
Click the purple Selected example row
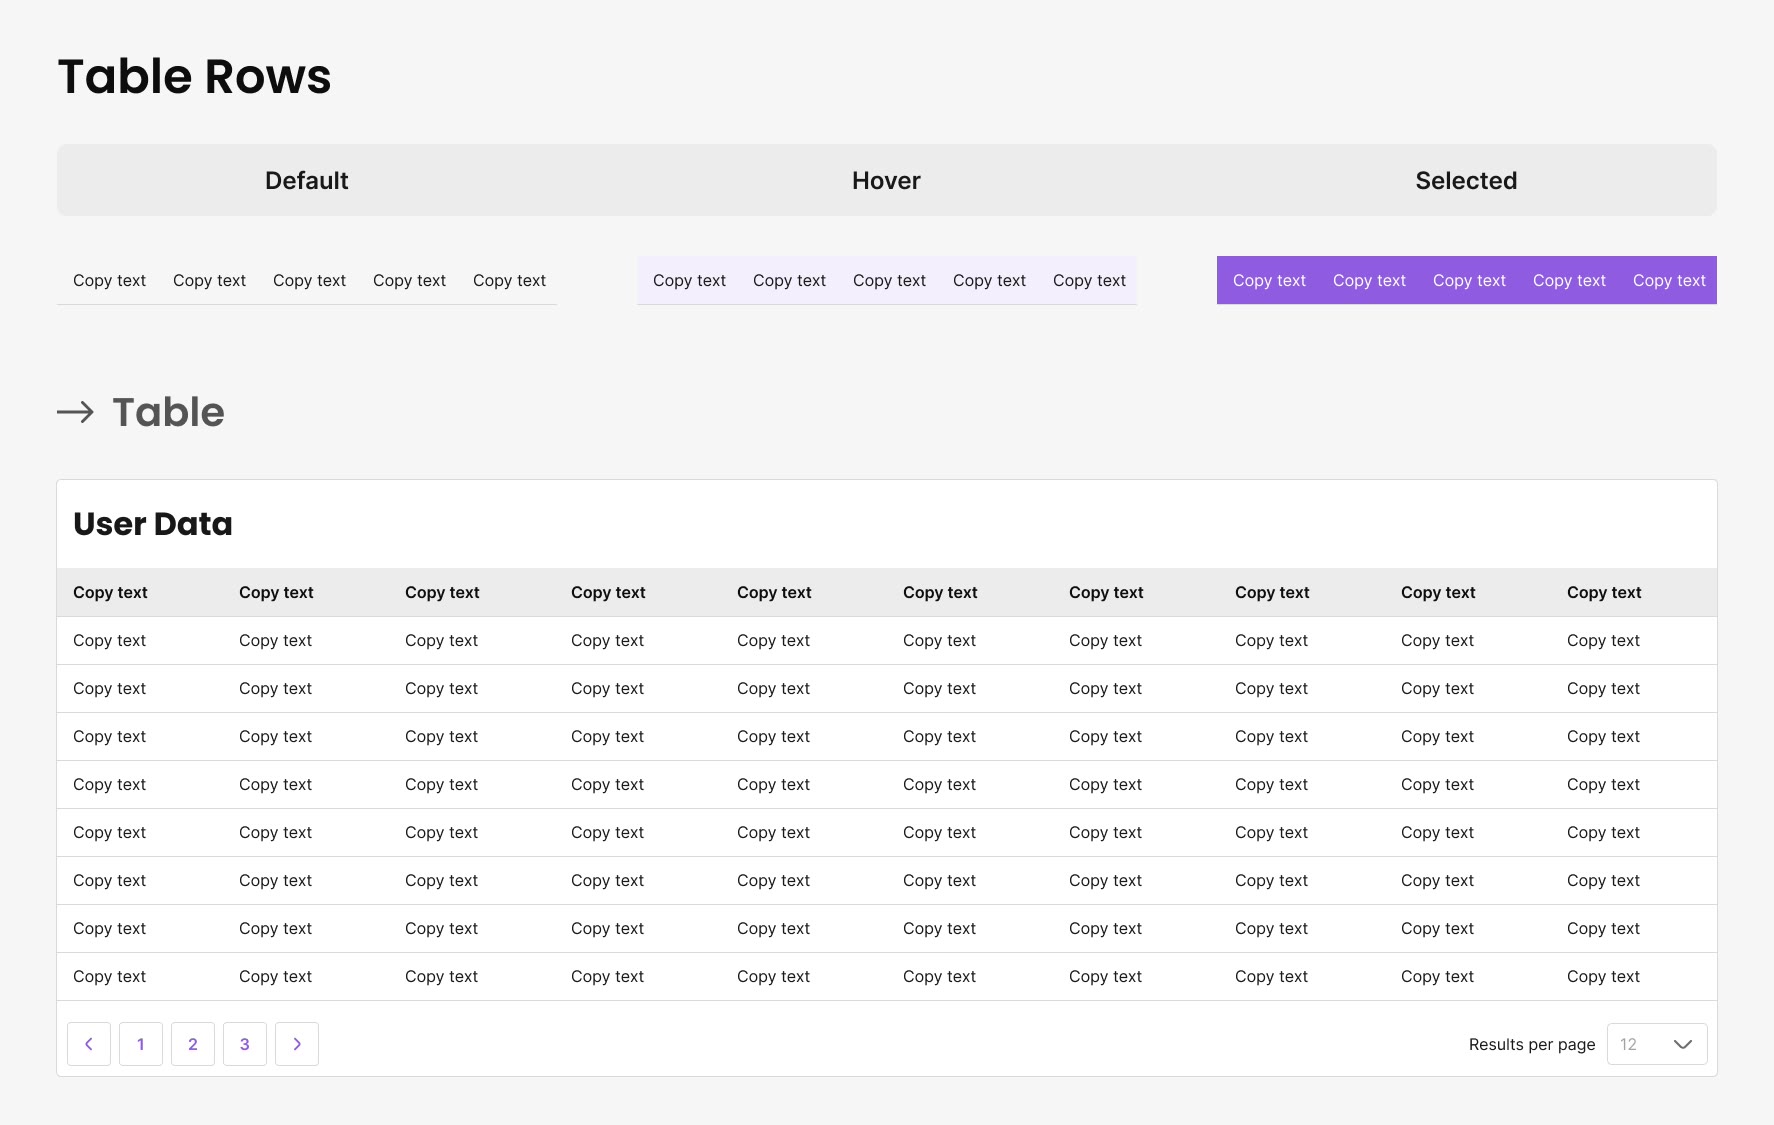click(x=1467, y=280)
